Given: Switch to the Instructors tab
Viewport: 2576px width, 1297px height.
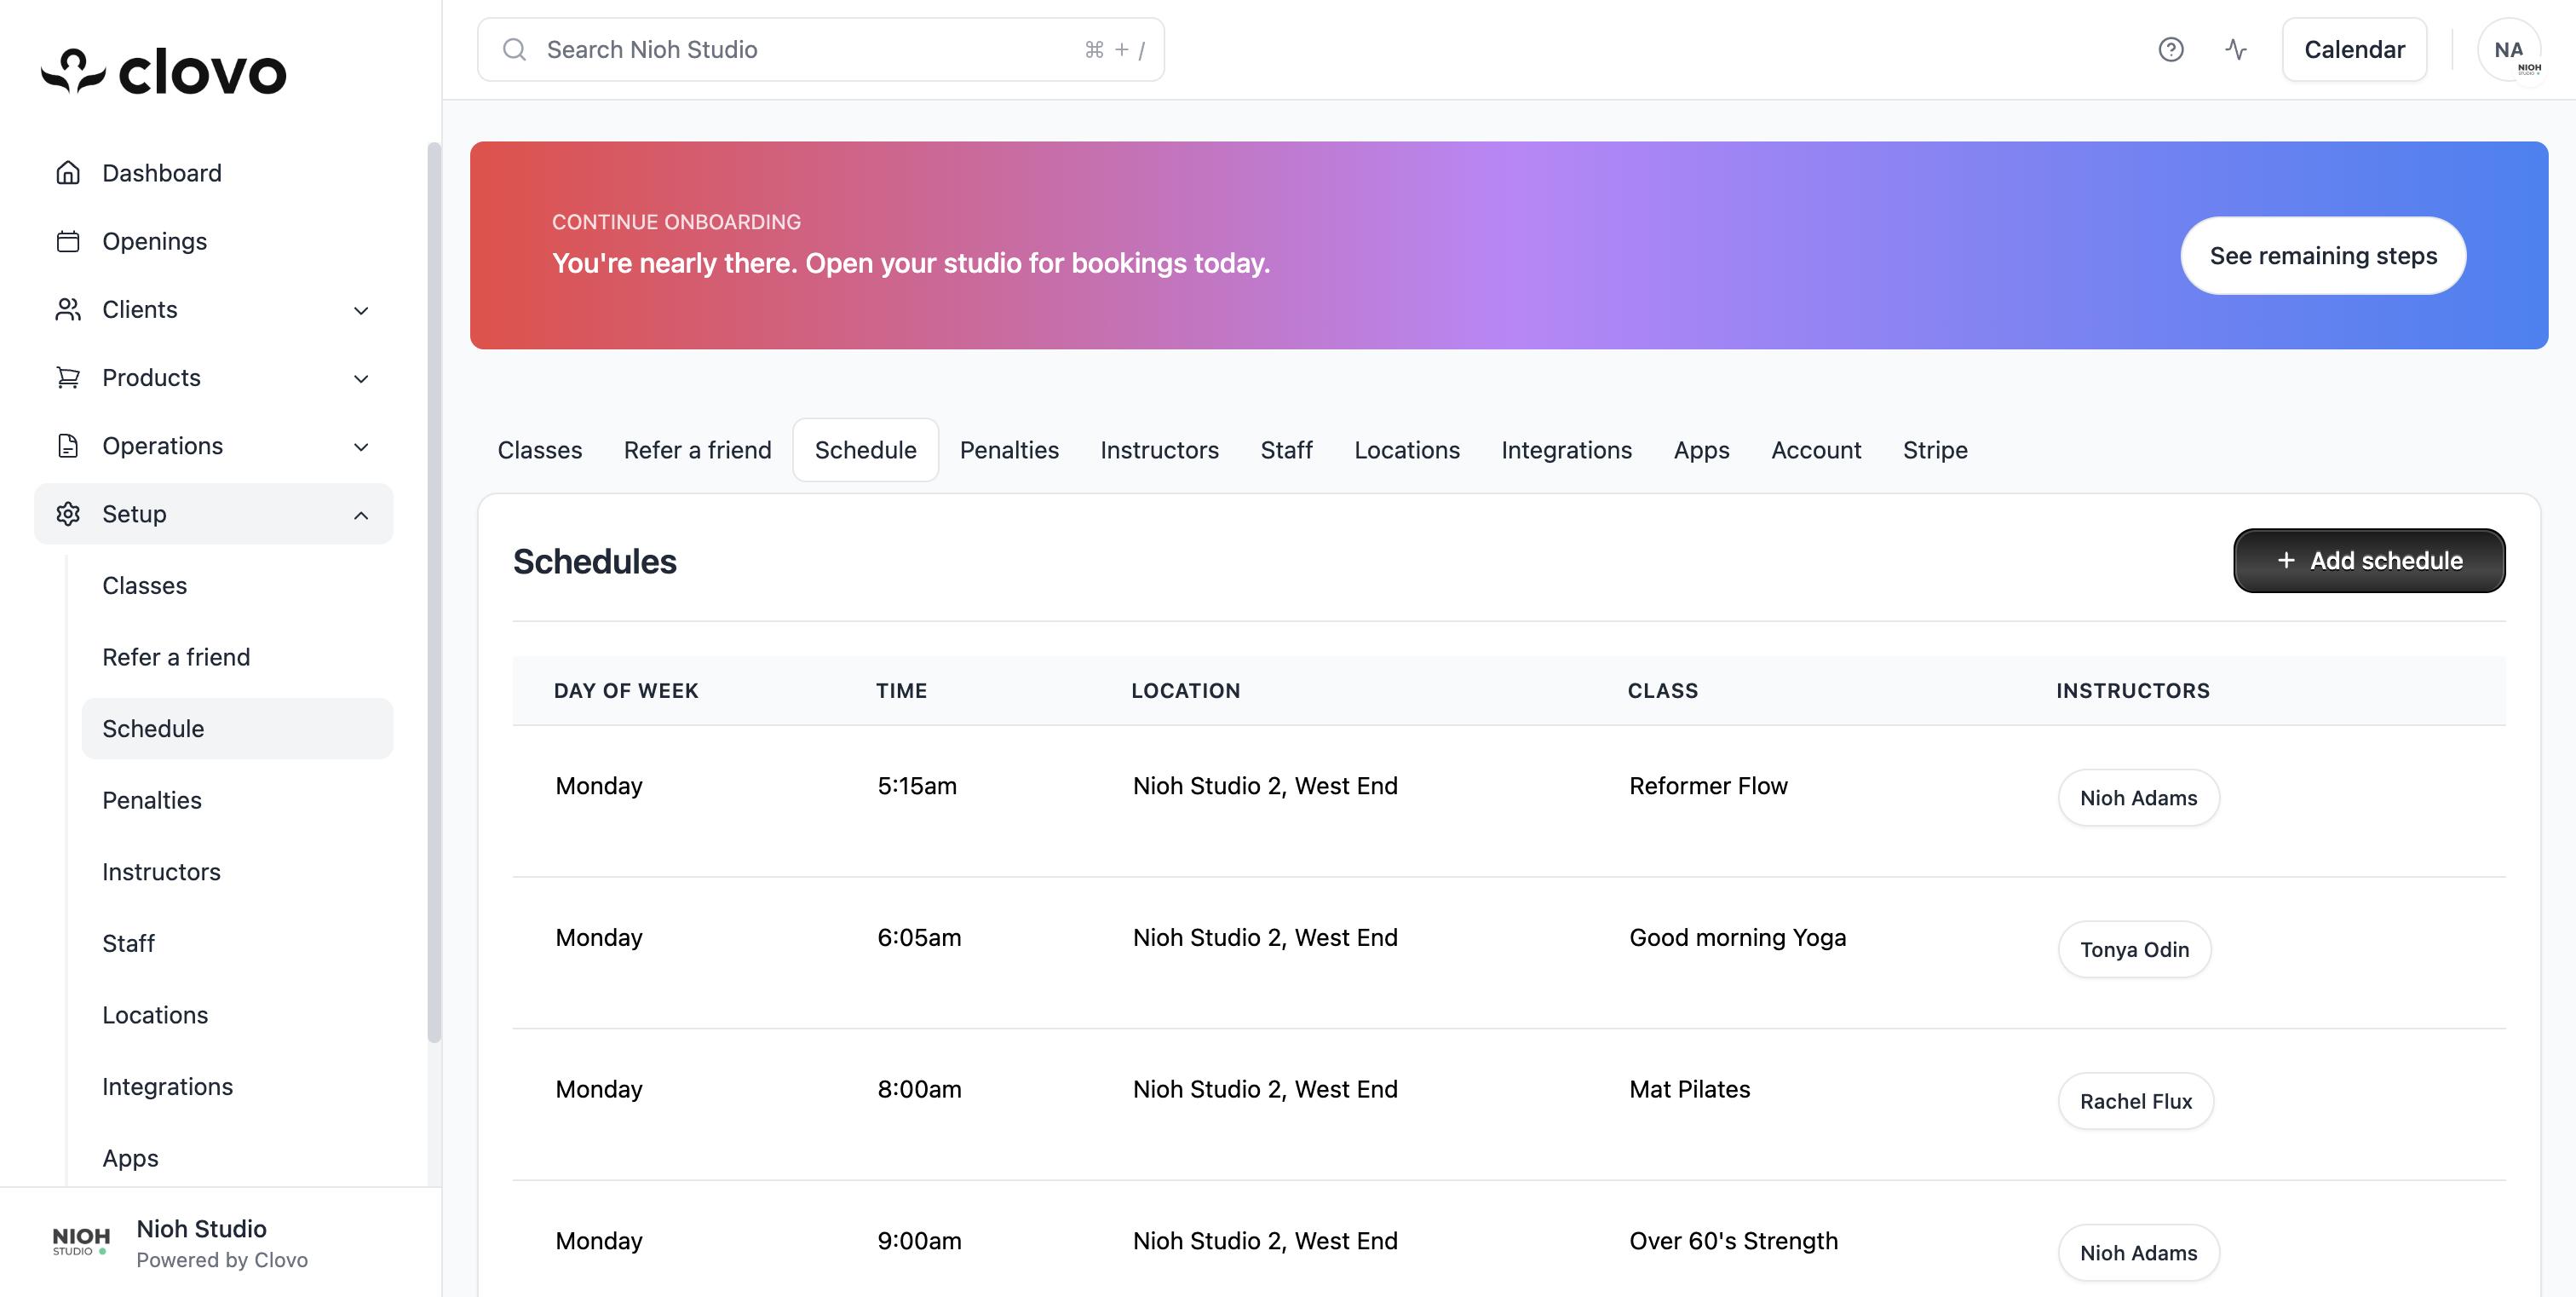Looking at the screenshot, I should [1159, 450].
